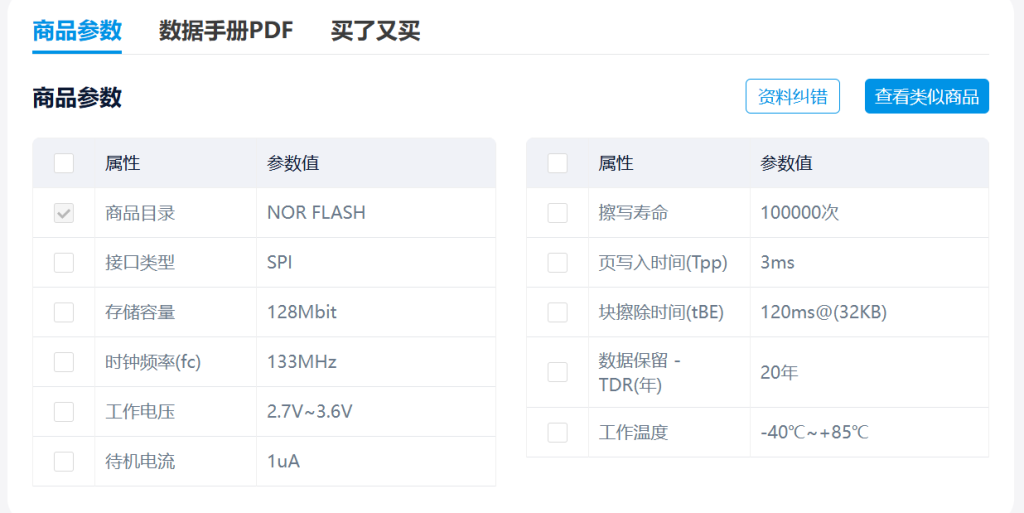This screenshot has height=513, width=1024.
Task: Enable the 工作电压 checkbox
Action: click(x=64, y=412)
